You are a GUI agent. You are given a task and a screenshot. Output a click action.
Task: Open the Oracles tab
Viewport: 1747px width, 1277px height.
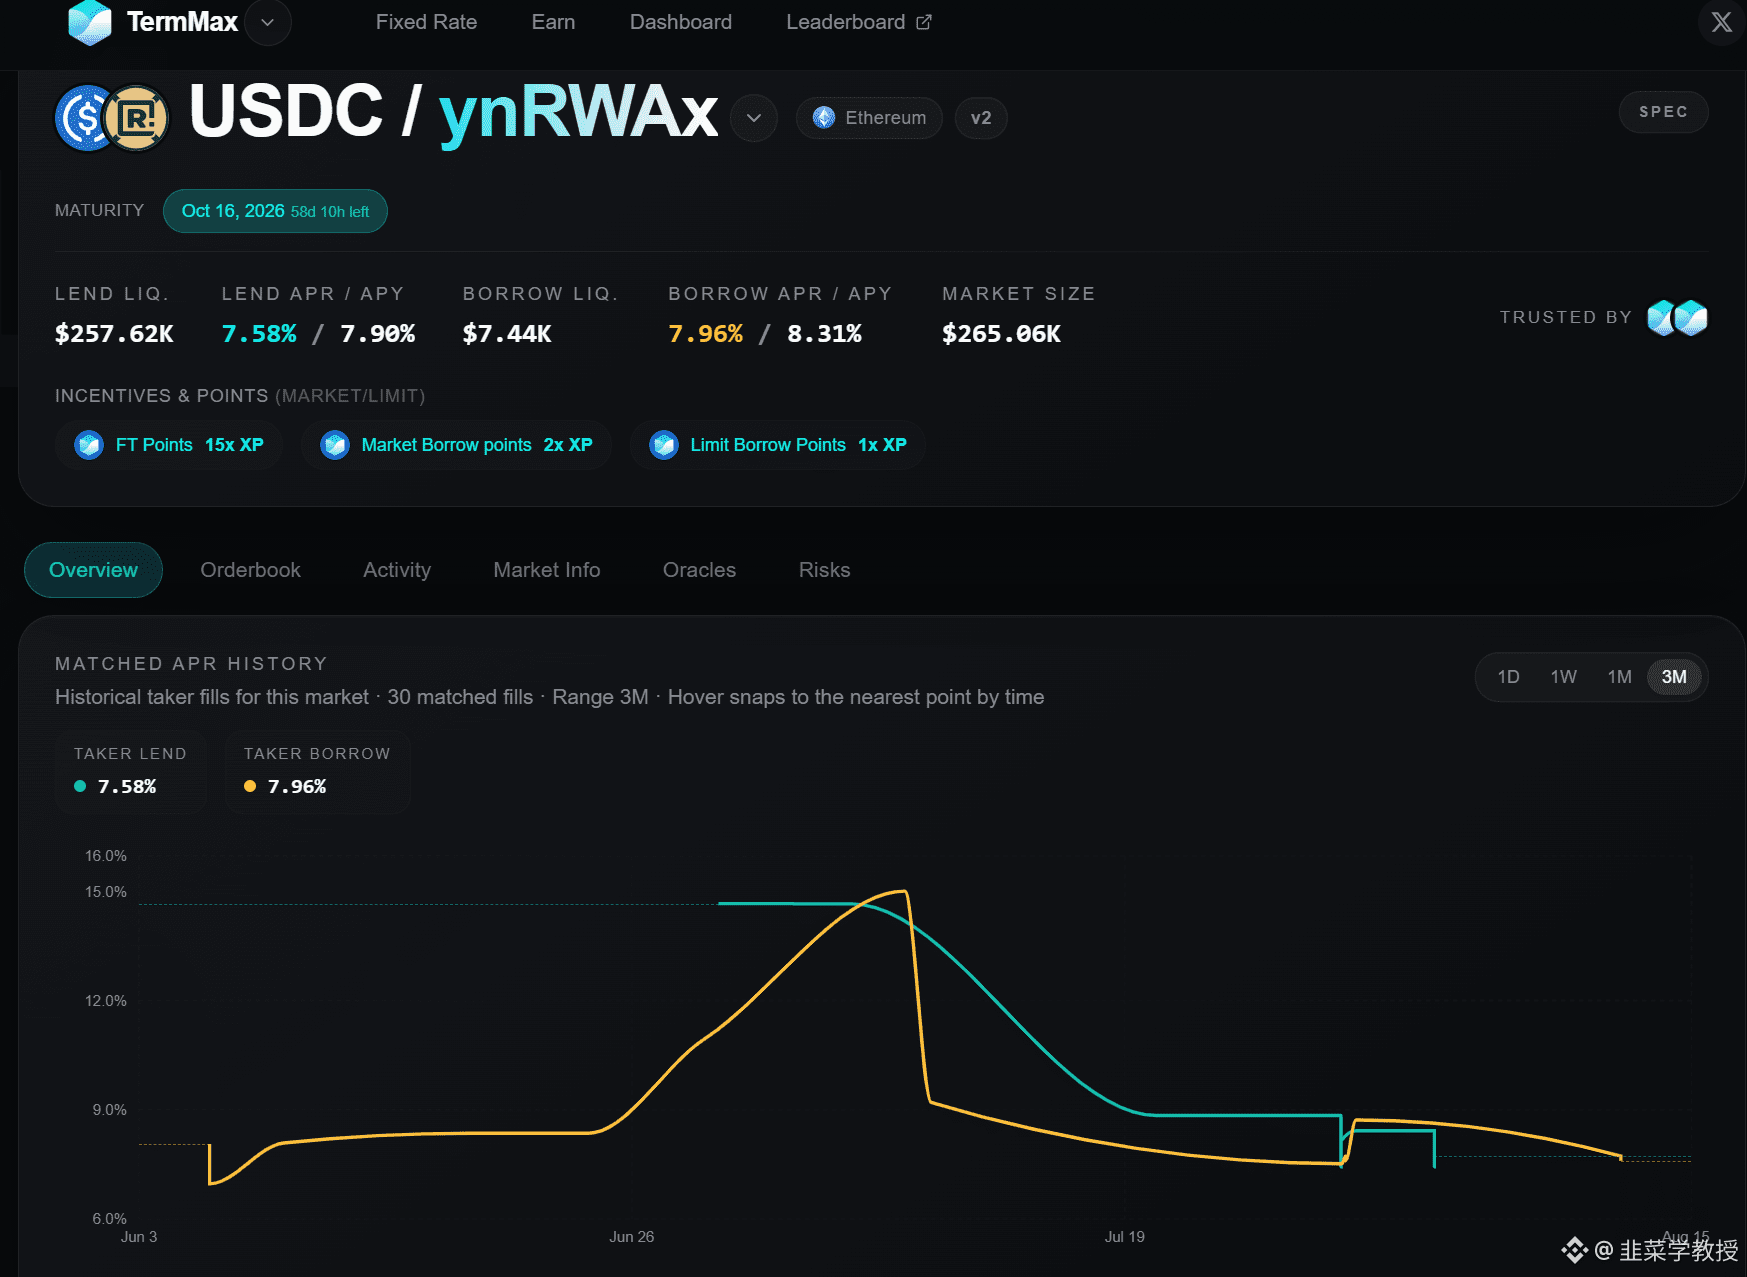point(699,570)
